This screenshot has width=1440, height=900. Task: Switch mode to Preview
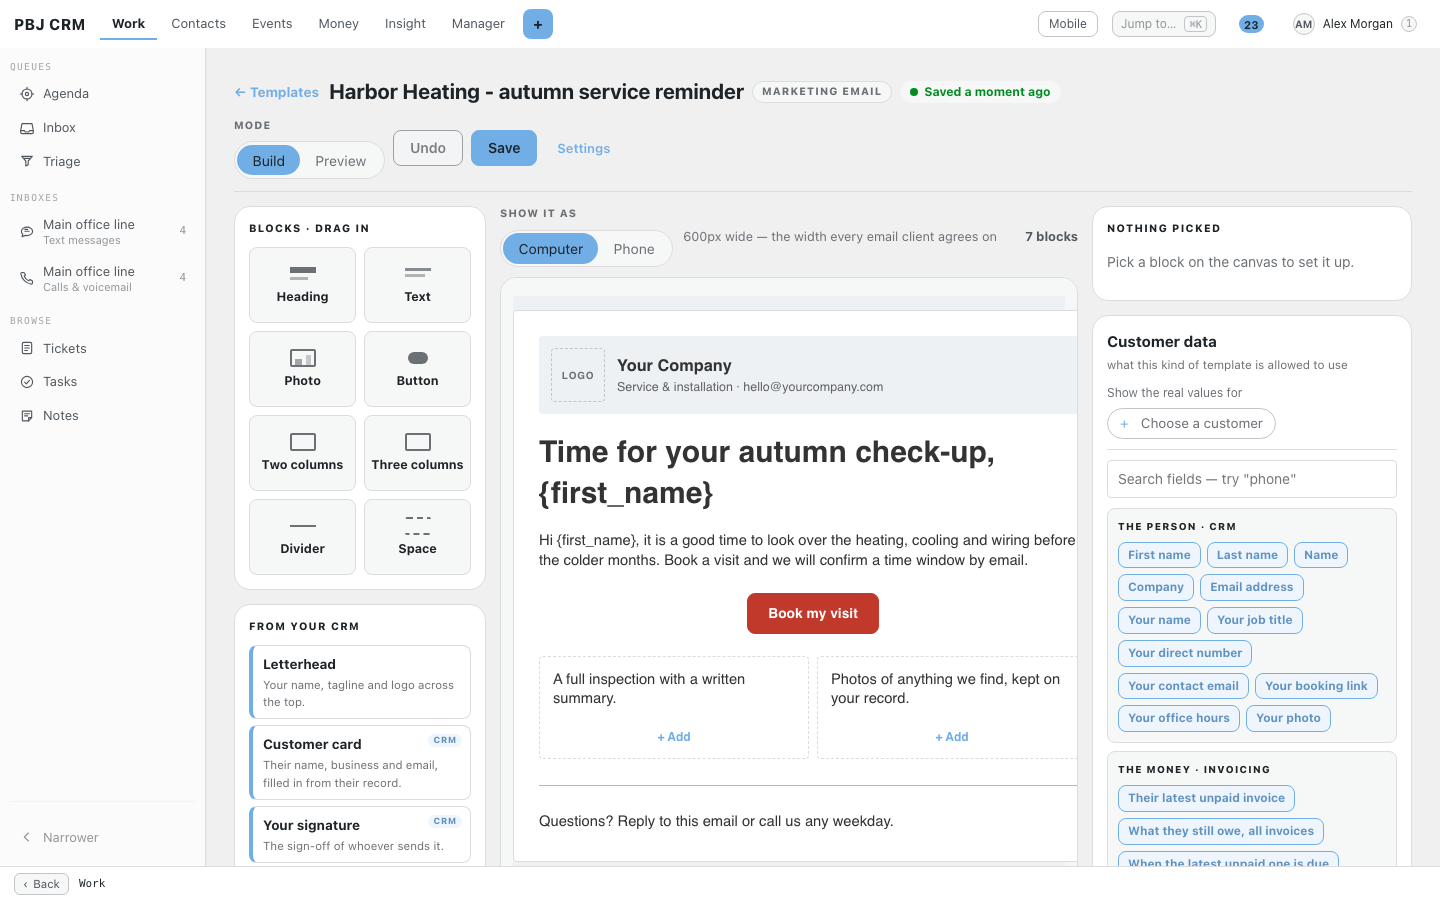341,161
